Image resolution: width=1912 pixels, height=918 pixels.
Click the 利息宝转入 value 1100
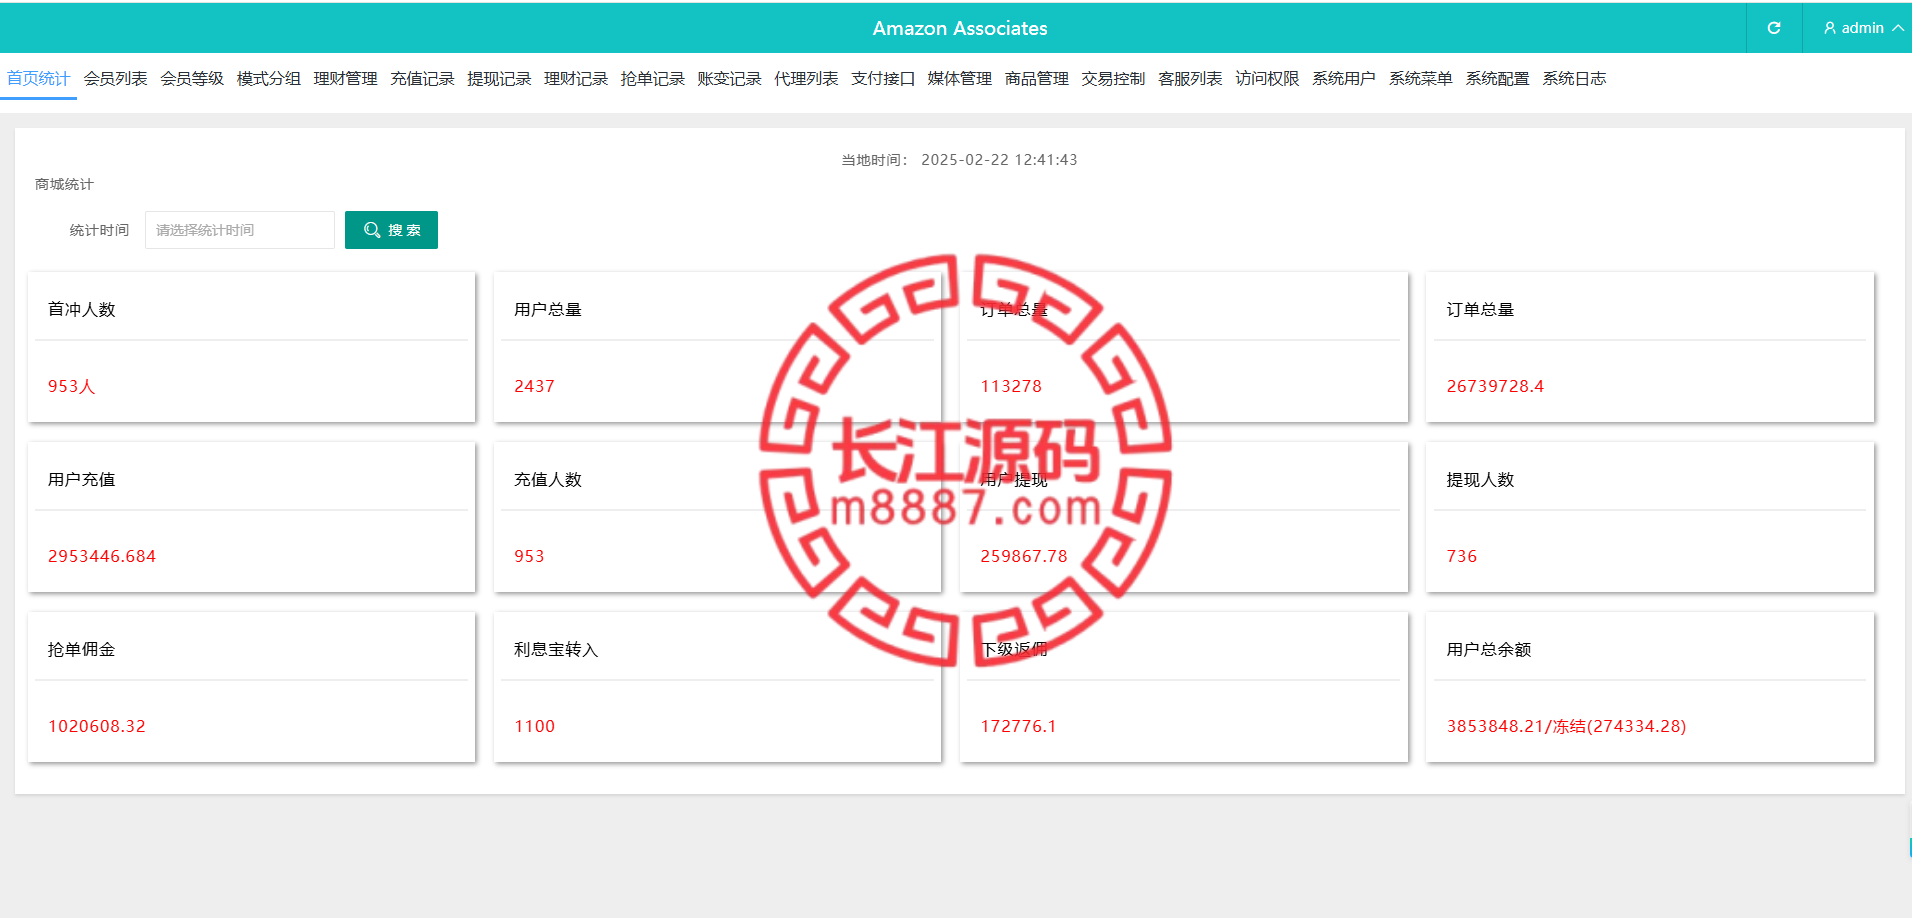pyautogui.click(x=534, y=726)
